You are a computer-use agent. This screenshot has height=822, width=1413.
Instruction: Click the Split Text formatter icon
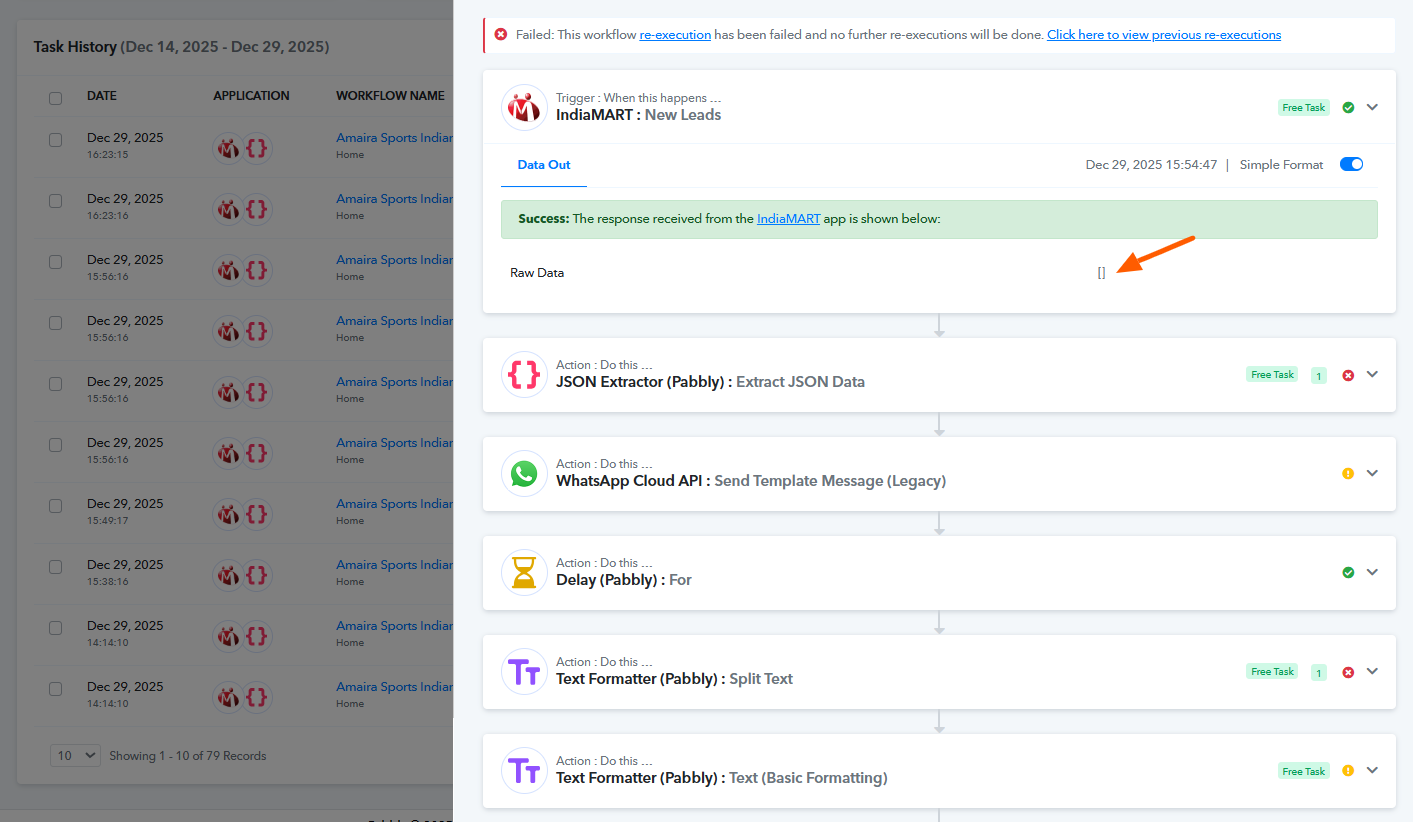[x=524, y=672]
